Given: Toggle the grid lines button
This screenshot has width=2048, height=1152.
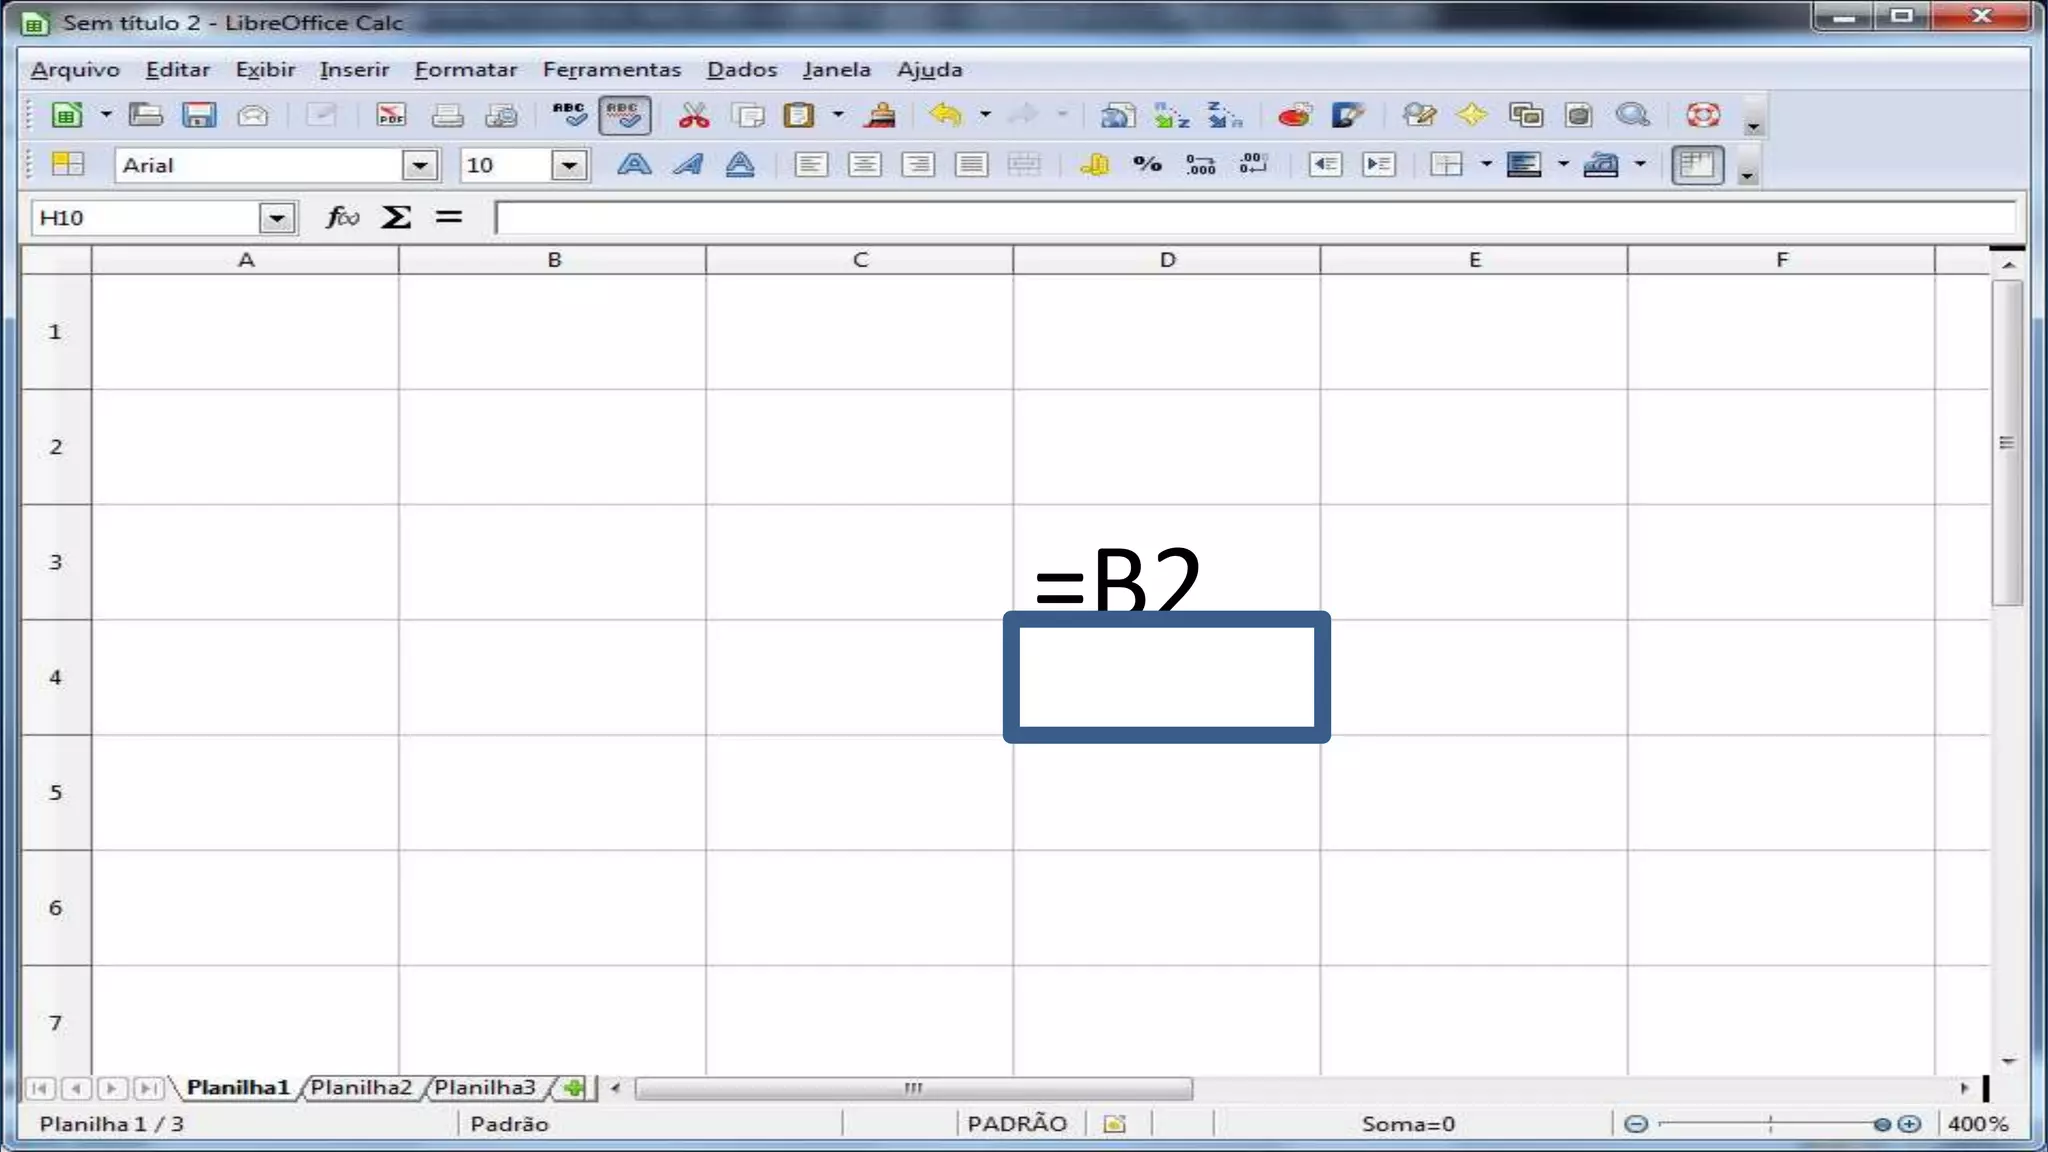Looking at the screenshot, I should coord(1697,164).
